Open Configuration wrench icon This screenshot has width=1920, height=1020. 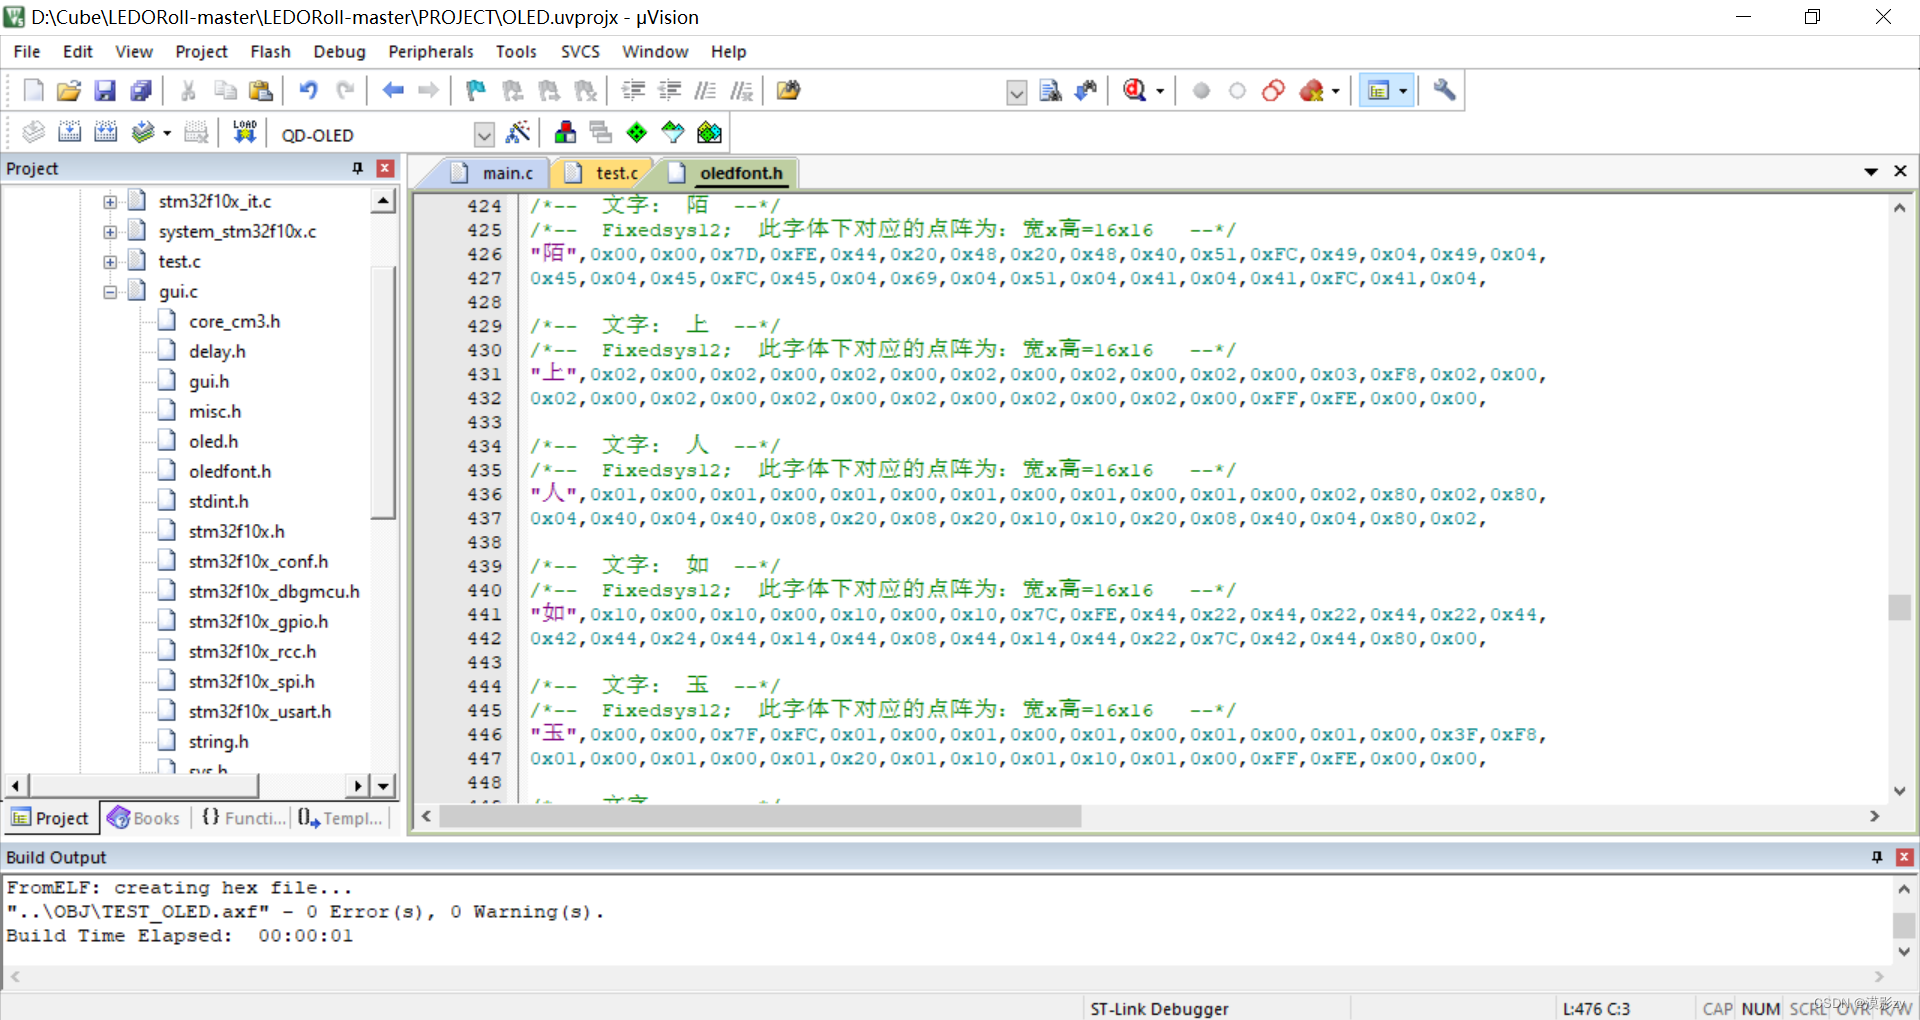1444,91
